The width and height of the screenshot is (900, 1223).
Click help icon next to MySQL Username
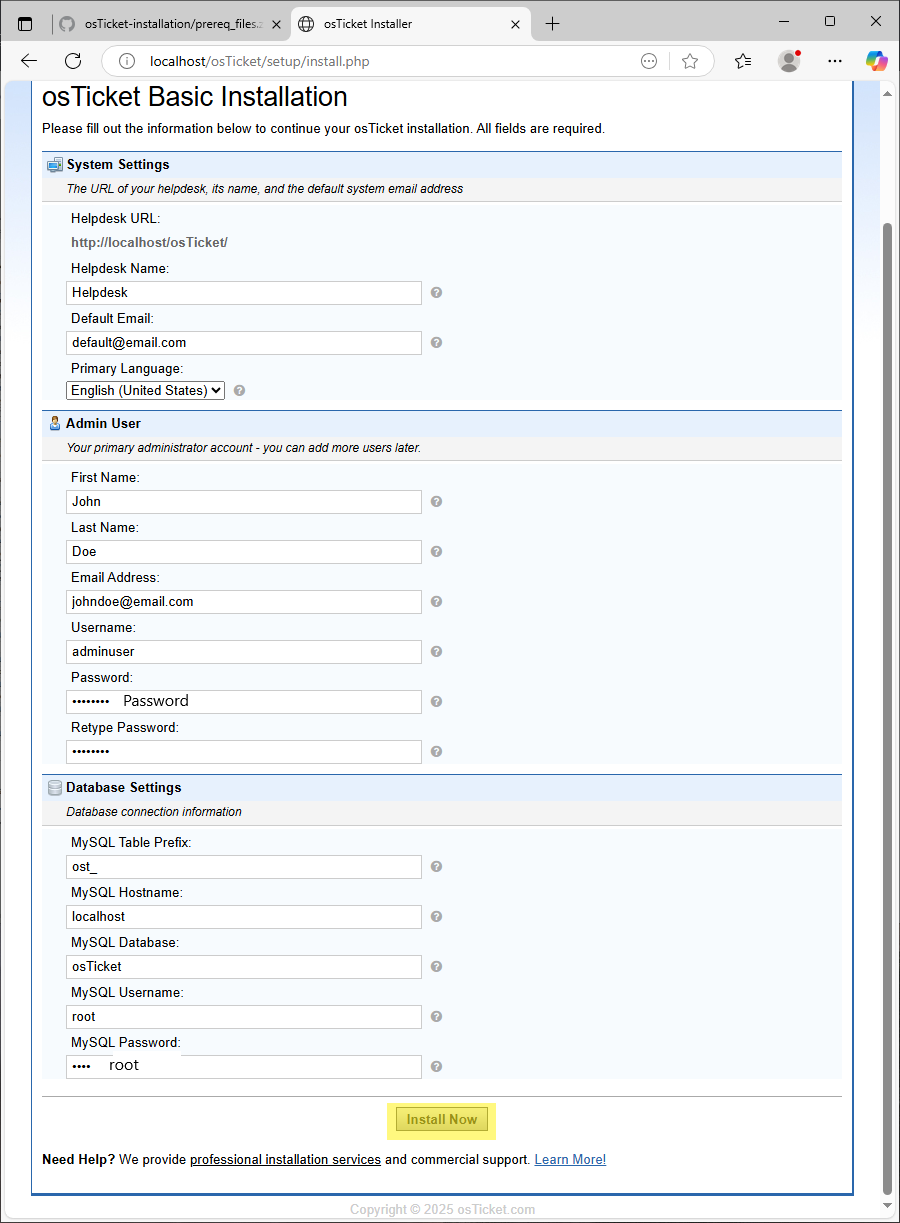(436, 1017)
